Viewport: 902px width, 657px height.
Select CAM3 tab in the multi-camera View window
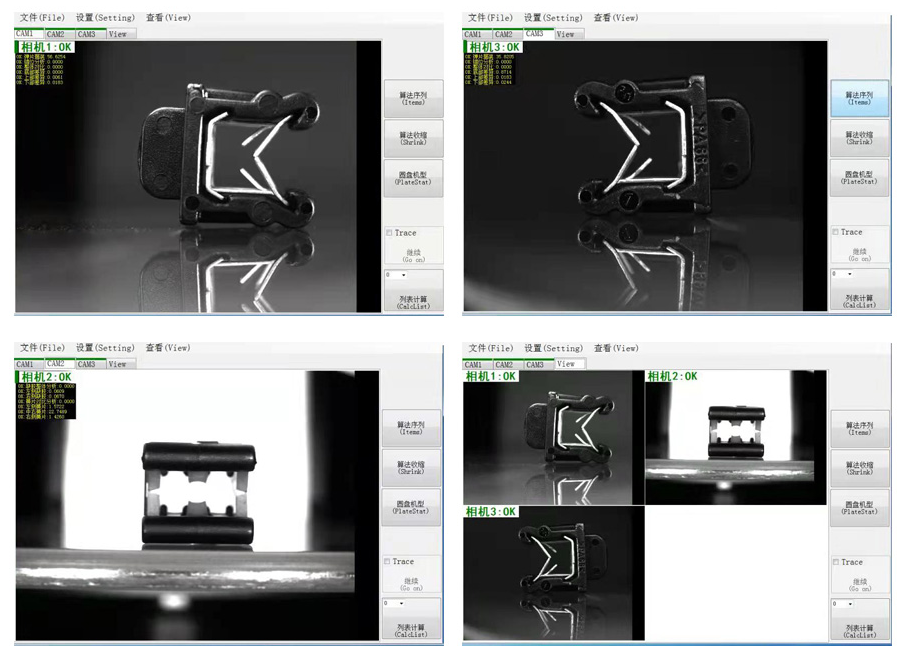coord(534,365)
